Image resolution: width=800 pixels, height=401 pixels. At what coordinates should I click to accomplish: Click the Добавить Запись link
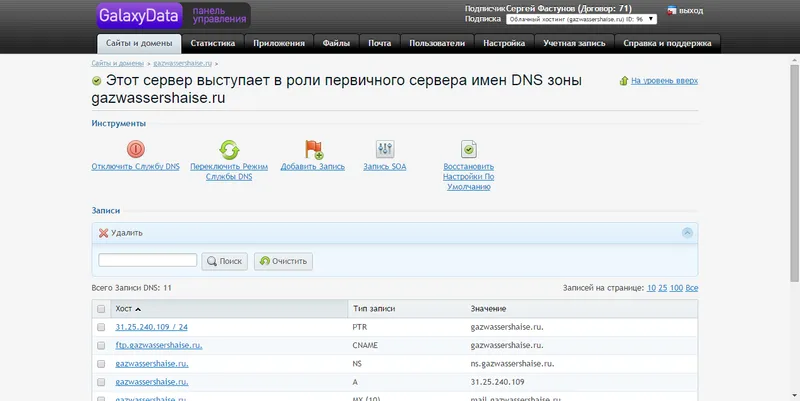pos(313,167)
